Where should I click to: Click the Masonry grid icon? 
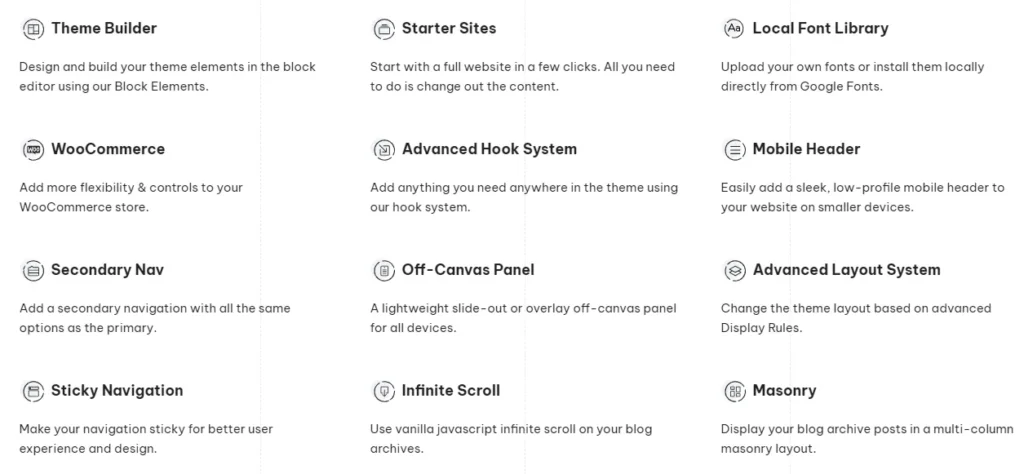tap(735, 391)
